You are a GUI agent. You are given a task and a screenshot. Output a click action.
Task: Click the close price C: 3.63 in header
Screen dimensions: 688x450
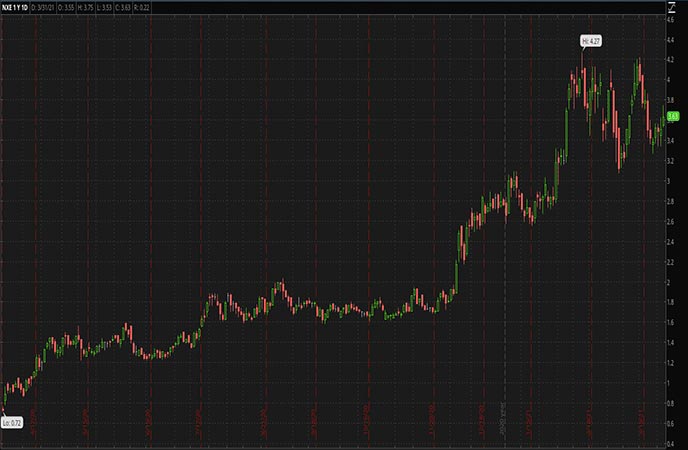coord(122,7)
